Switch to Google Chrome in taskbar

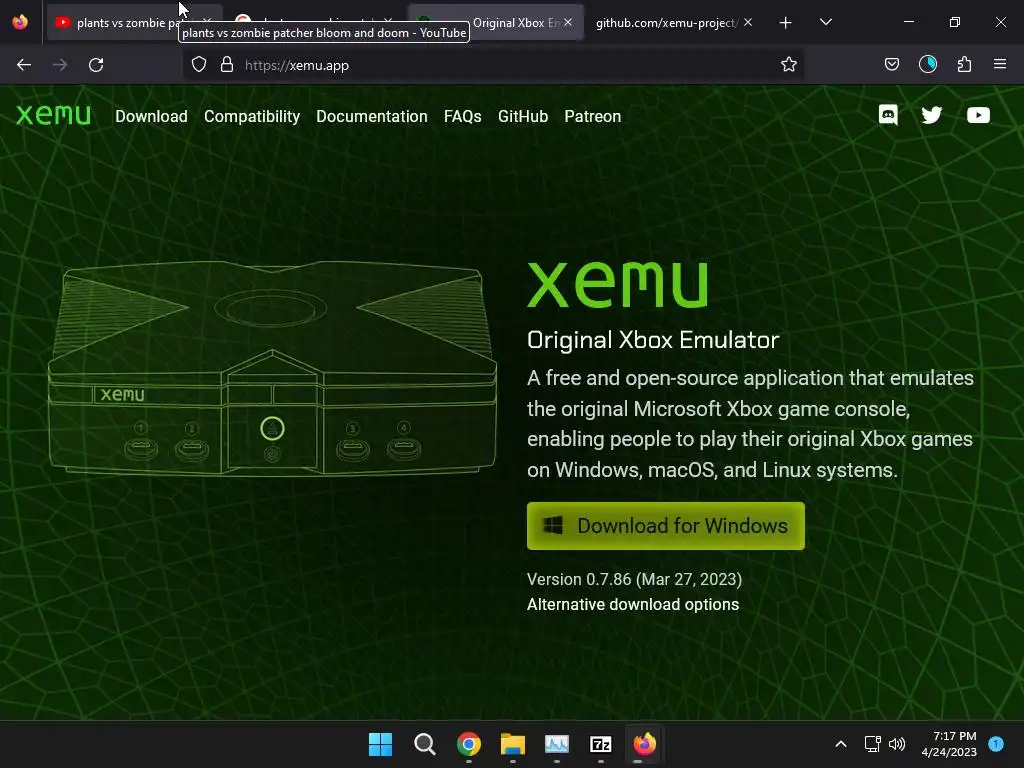point(469,744)
